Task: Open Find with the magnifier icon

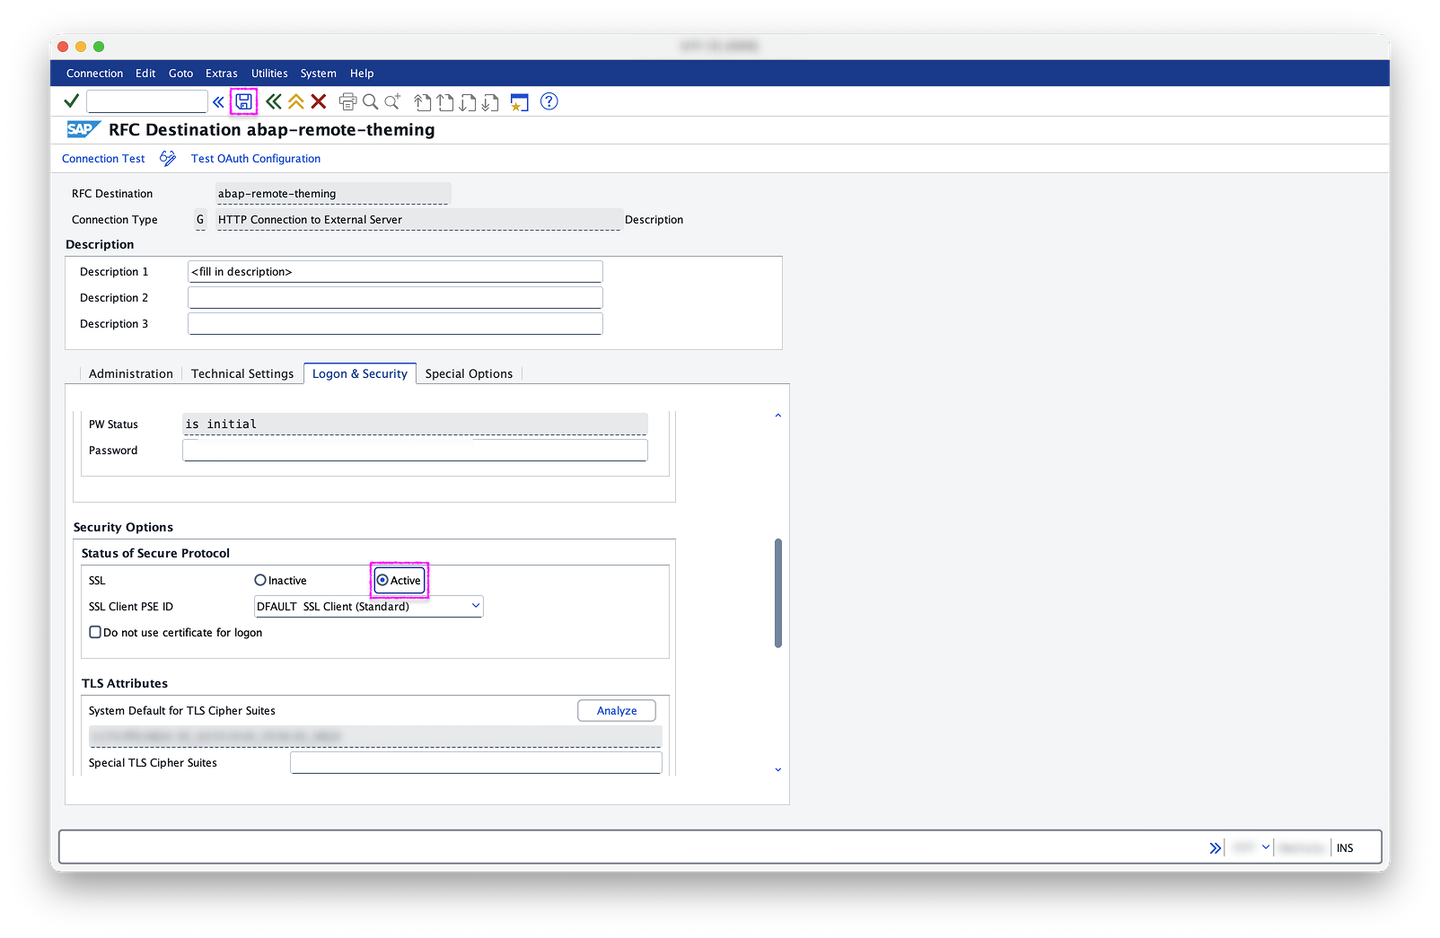Action: point(370,101)
